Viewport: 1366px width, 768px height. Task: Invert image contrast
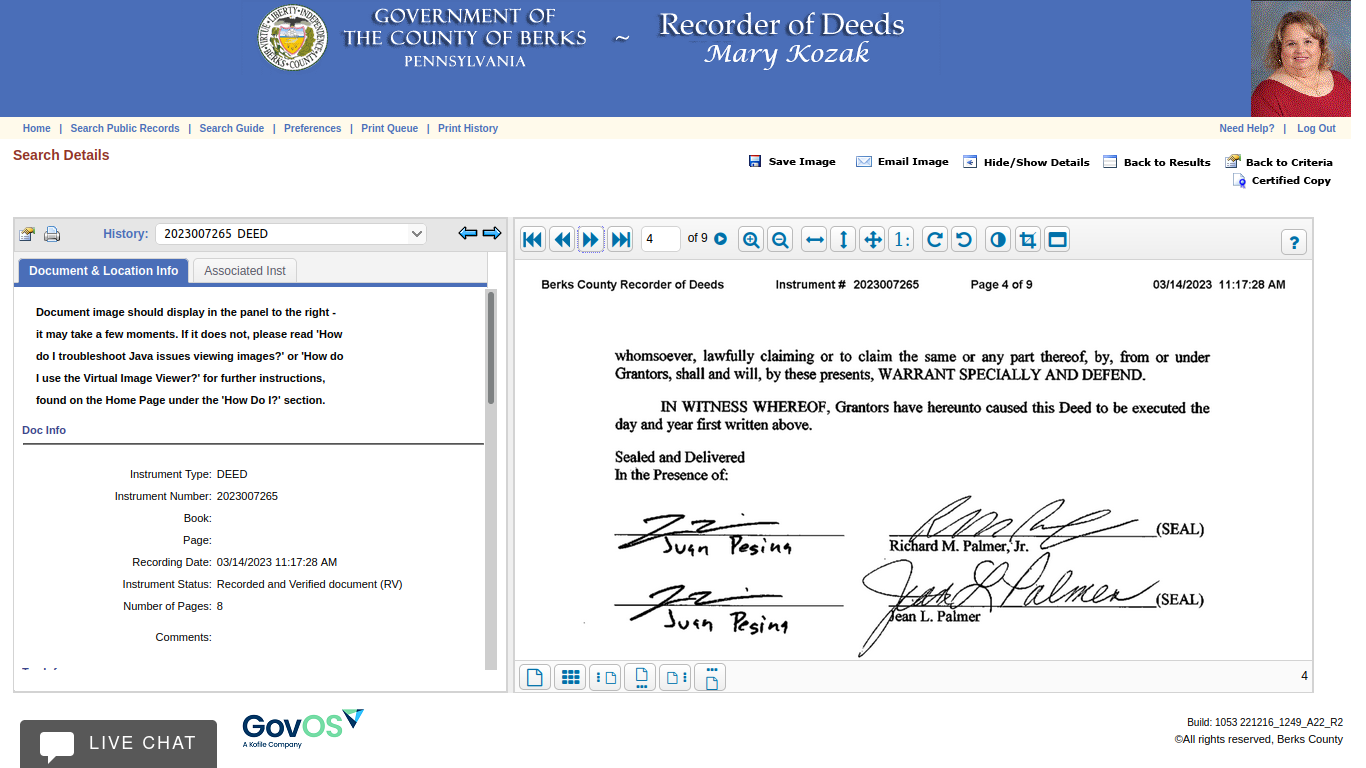tap(998, 239)
